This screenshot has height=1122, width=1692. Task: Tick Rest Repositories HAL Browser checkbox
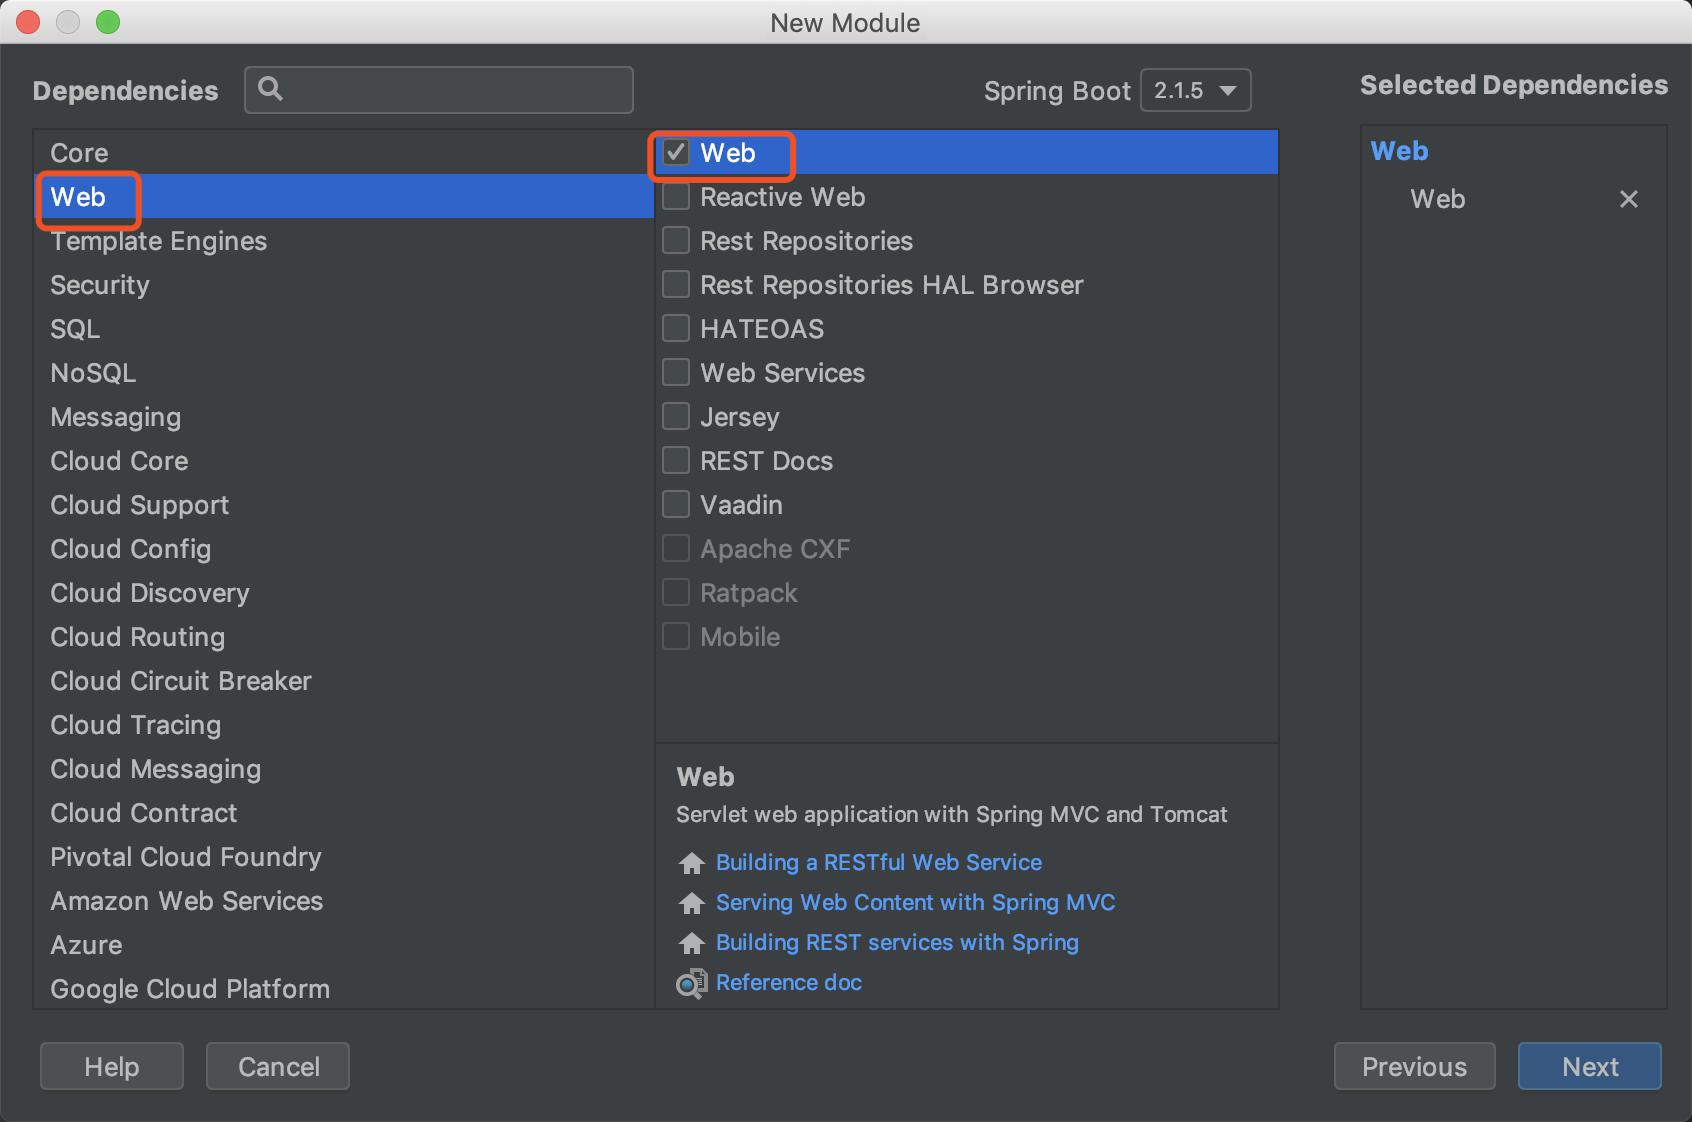coord(676,285)
